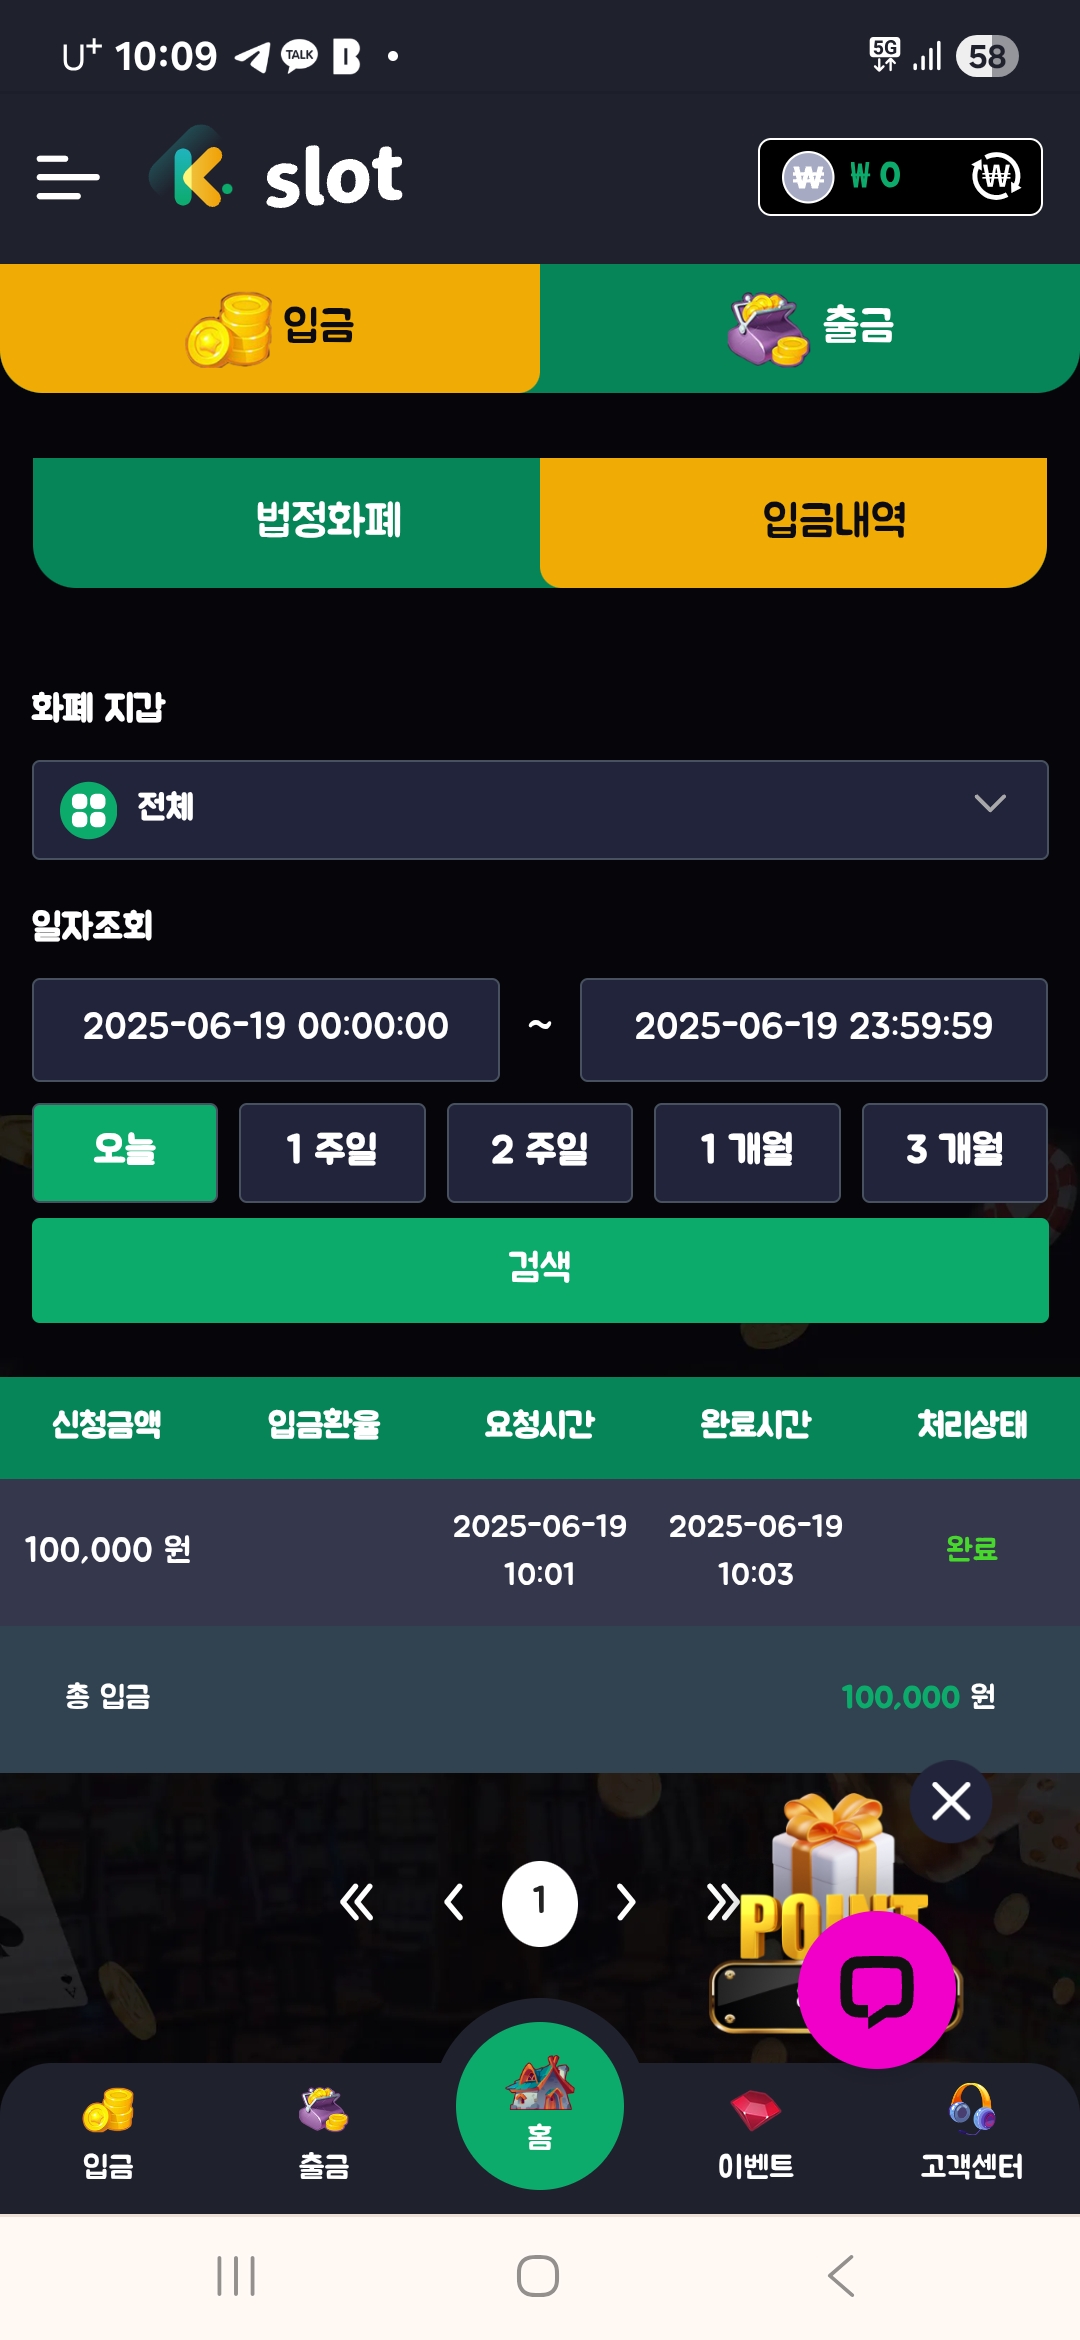Open the end date picker field
1080x2340 pixels.
click(x=813, y=1029)
